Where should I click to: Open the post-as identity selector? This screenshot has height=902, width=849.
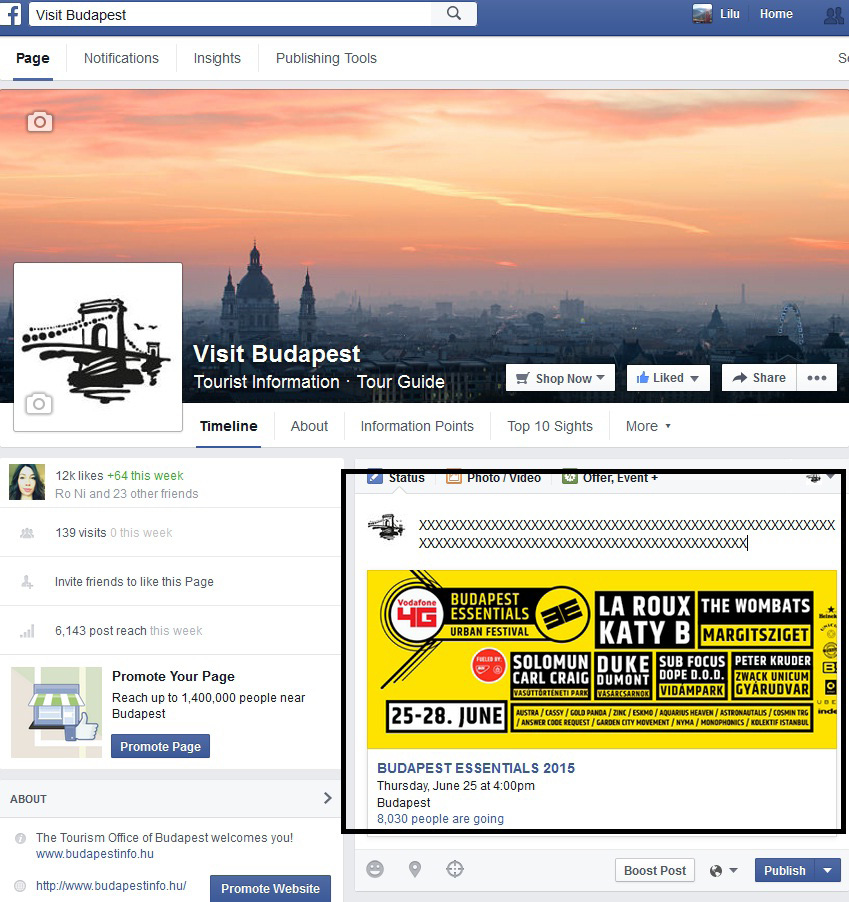click(x=820, y=477)
